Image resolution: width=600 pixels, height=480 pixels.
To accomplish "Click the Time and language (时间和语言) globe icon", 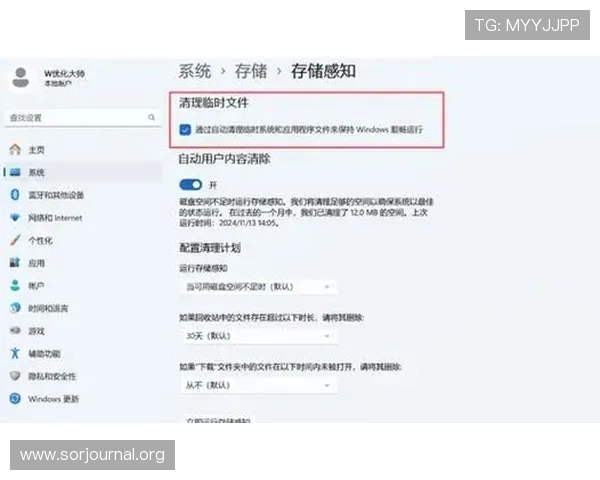I will coord(15,308).
